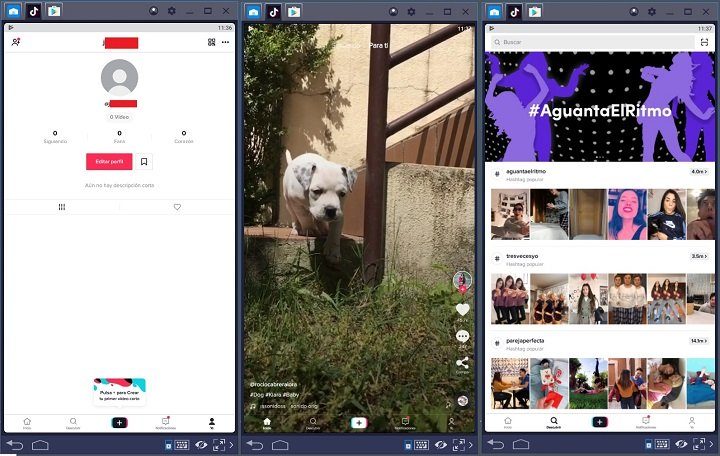Screen dimensions: 720x456
Task: Open creator avatar on the dog video
Action: 462,280
